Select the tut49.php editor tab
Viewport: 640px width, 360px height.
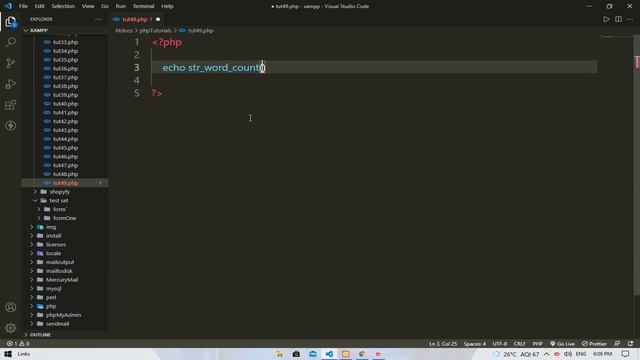135,19
